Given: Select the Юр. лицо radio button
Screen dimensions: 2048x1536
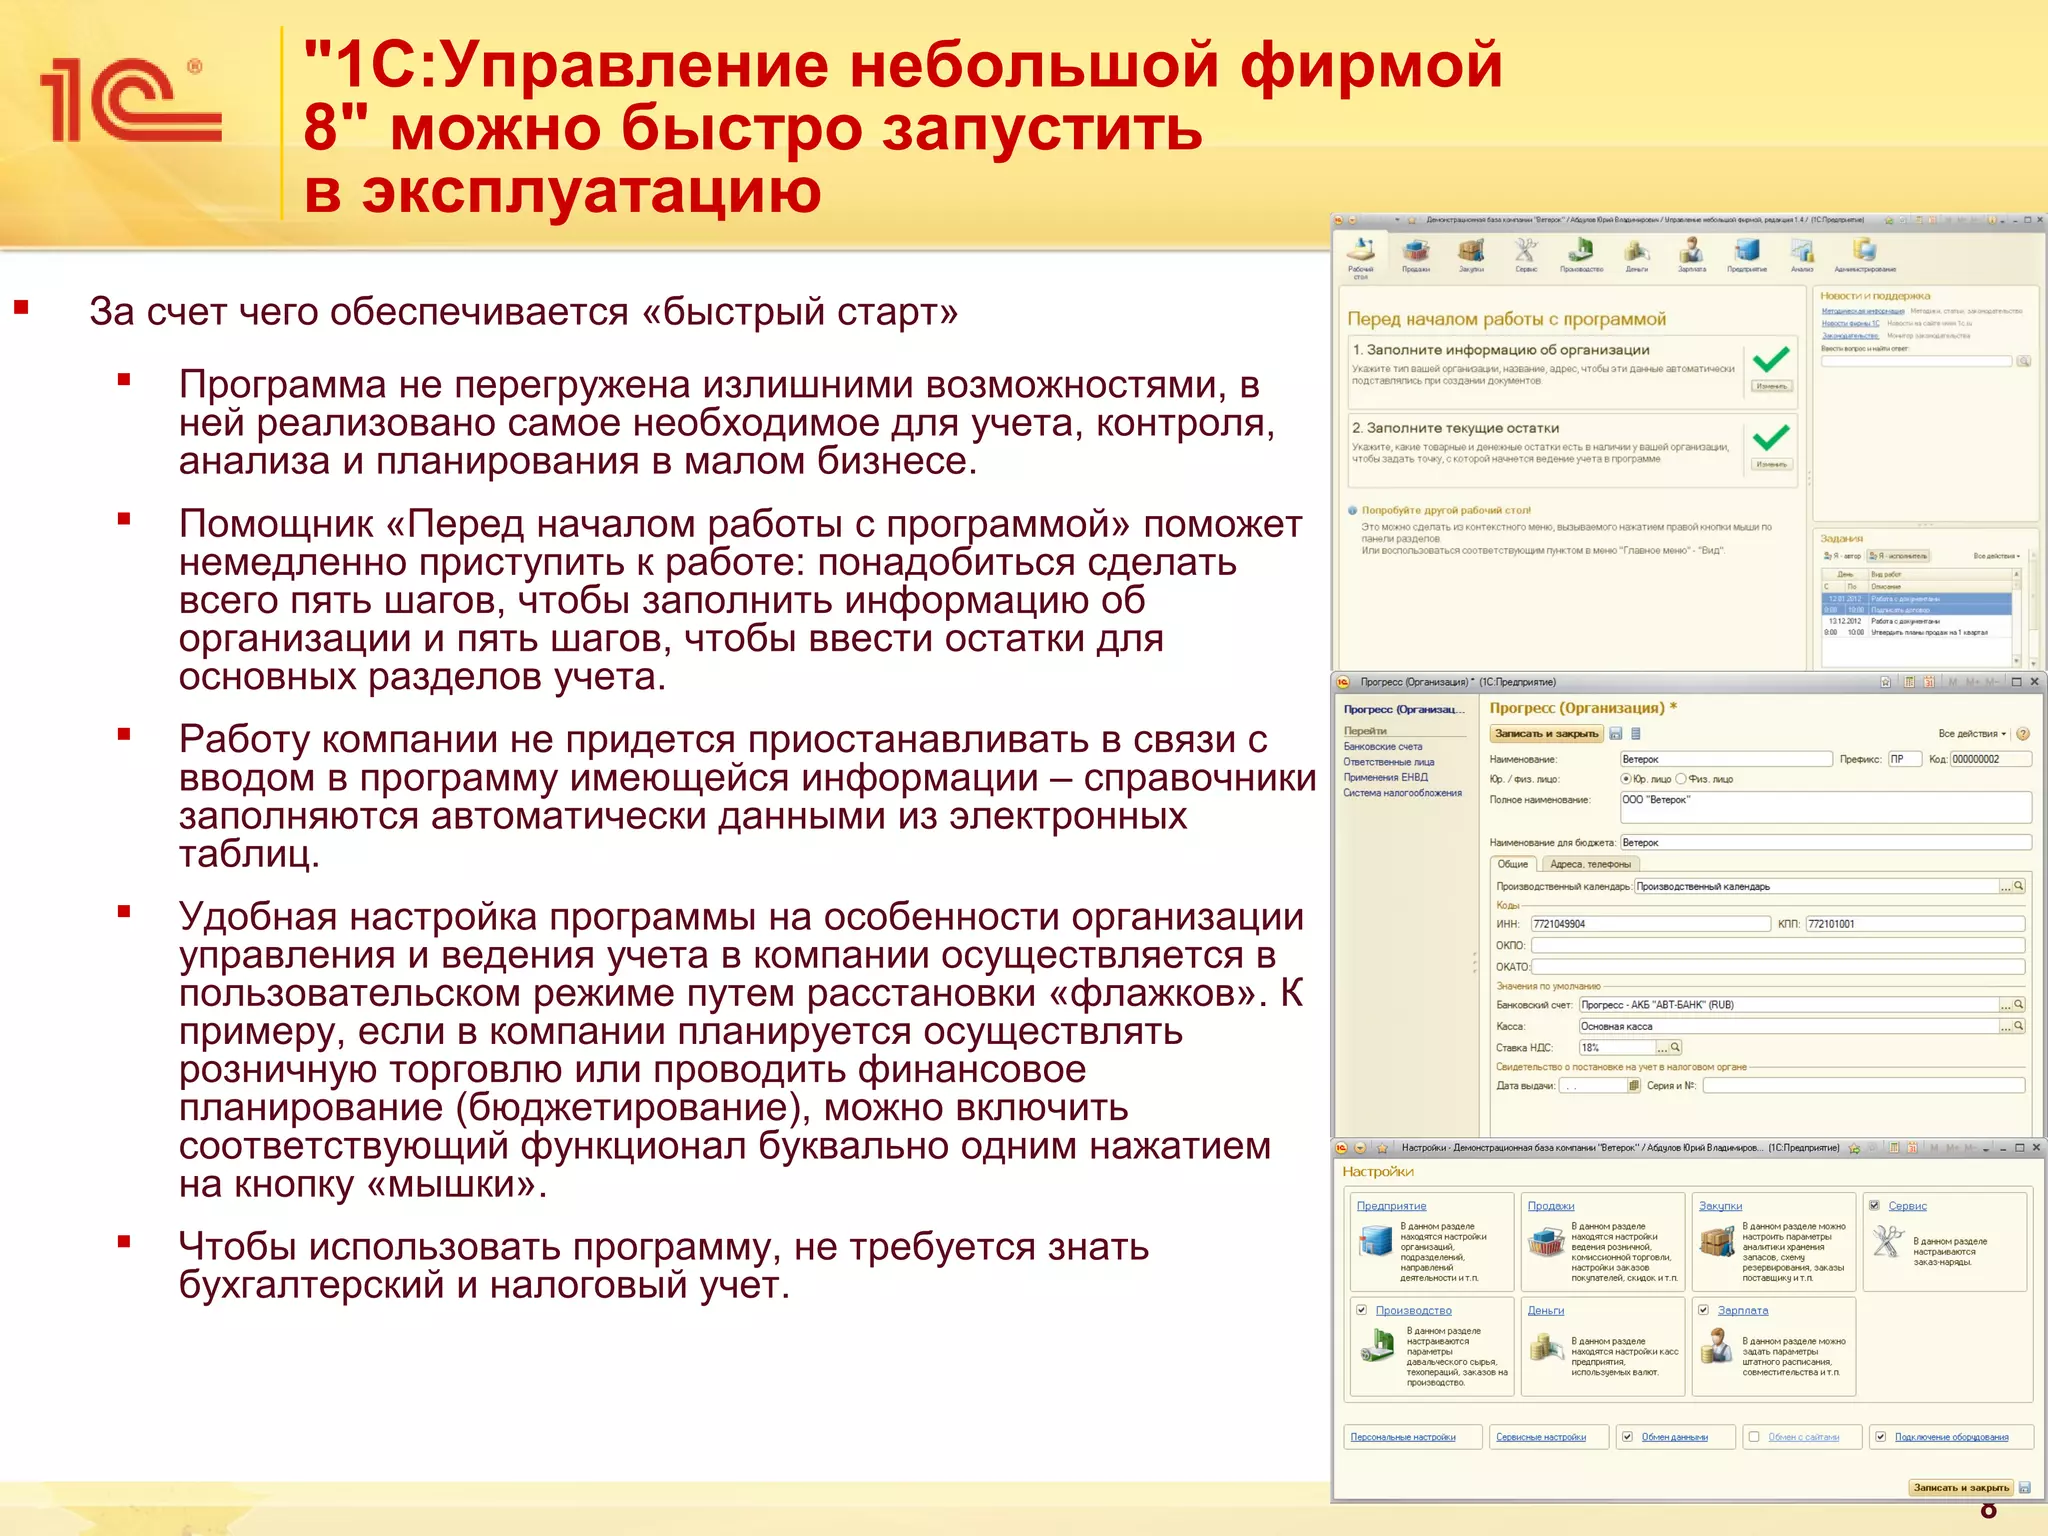Looking at the screenshot, I should (1626, 779).
